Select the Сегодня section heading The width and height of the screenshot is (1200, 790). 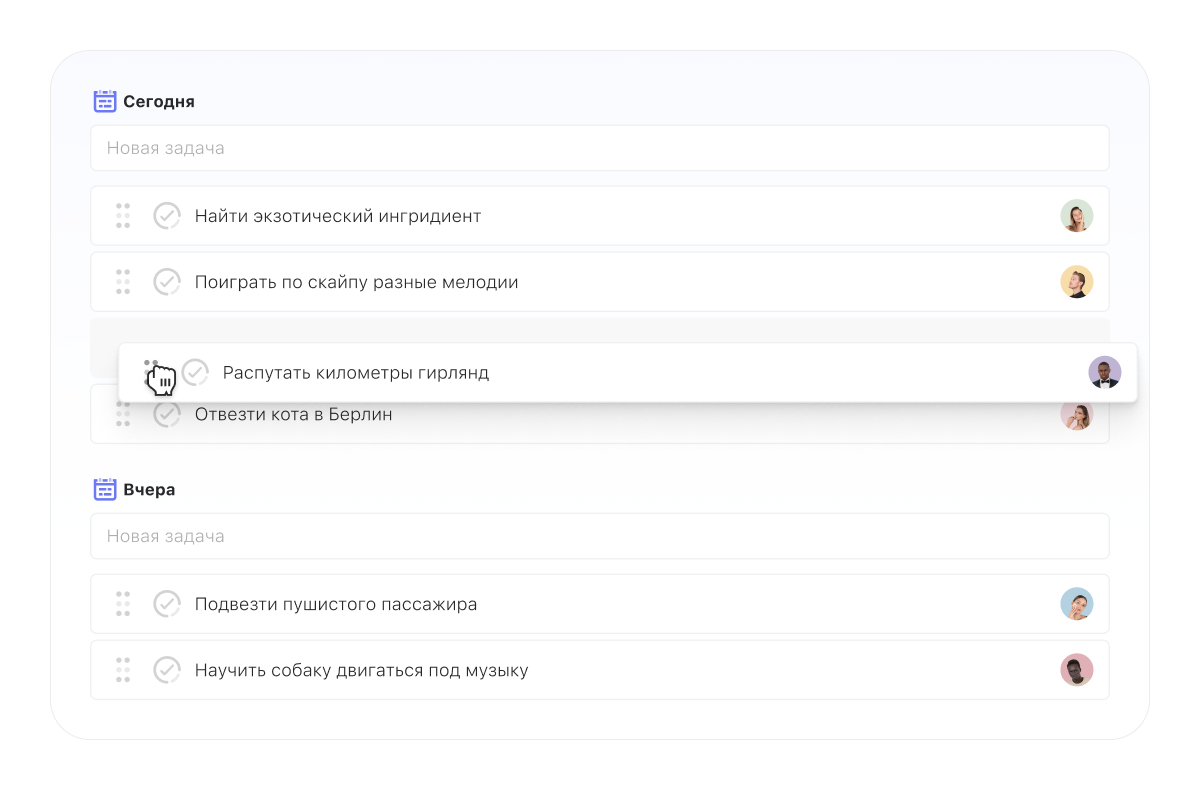158,101
